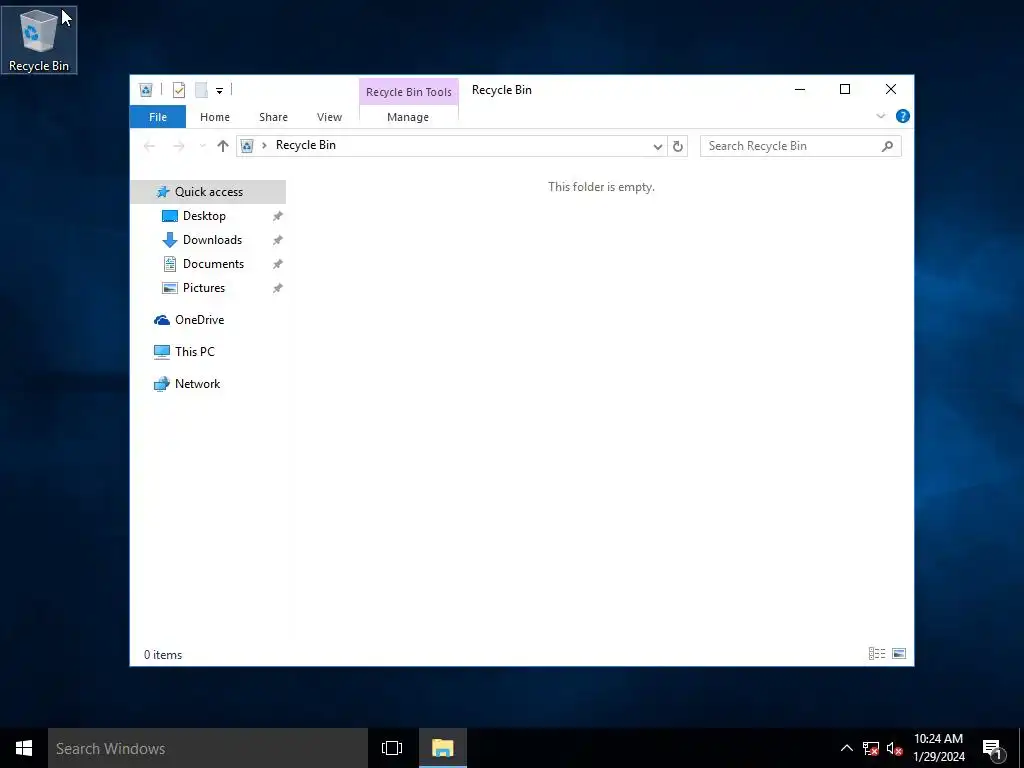Viewport: 1024px width, 768px height.
Task: Click the pin icon next to Desktop
Action: pos(278,216)
